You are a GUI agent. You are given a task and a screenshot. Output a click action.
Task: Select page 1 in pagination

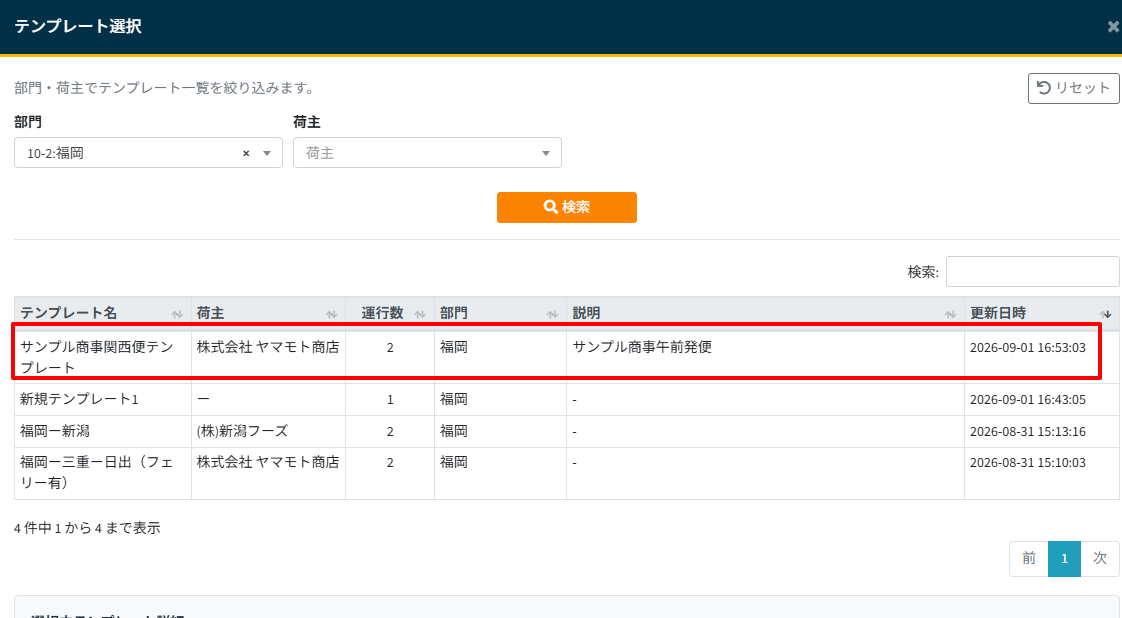point(1065,559)
